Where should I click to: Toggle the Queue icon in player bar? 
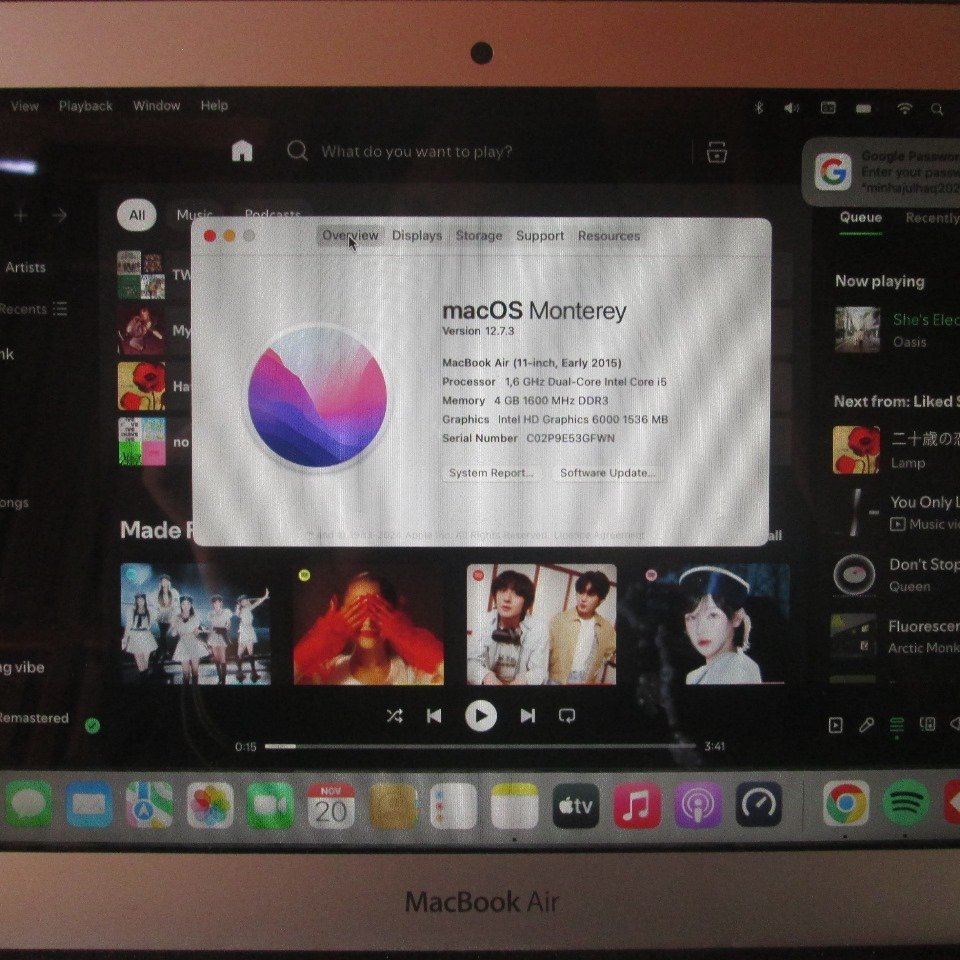tap(896, 726)
